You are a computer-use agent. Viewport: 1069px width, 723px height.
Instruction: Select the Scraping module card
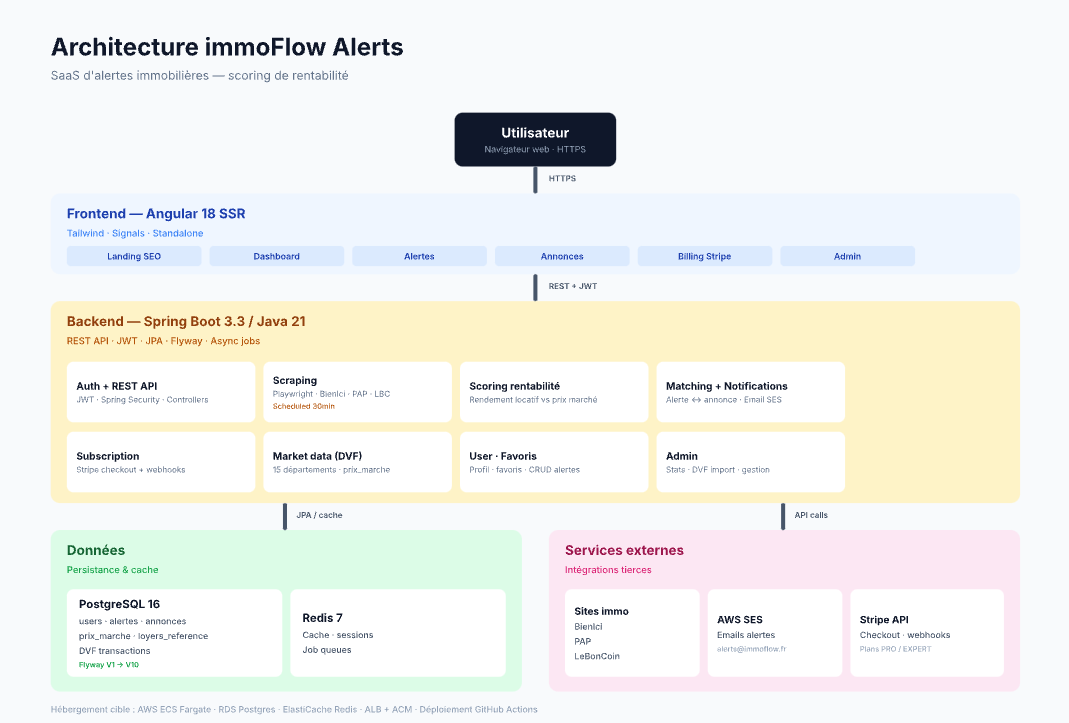pos(357,392)
